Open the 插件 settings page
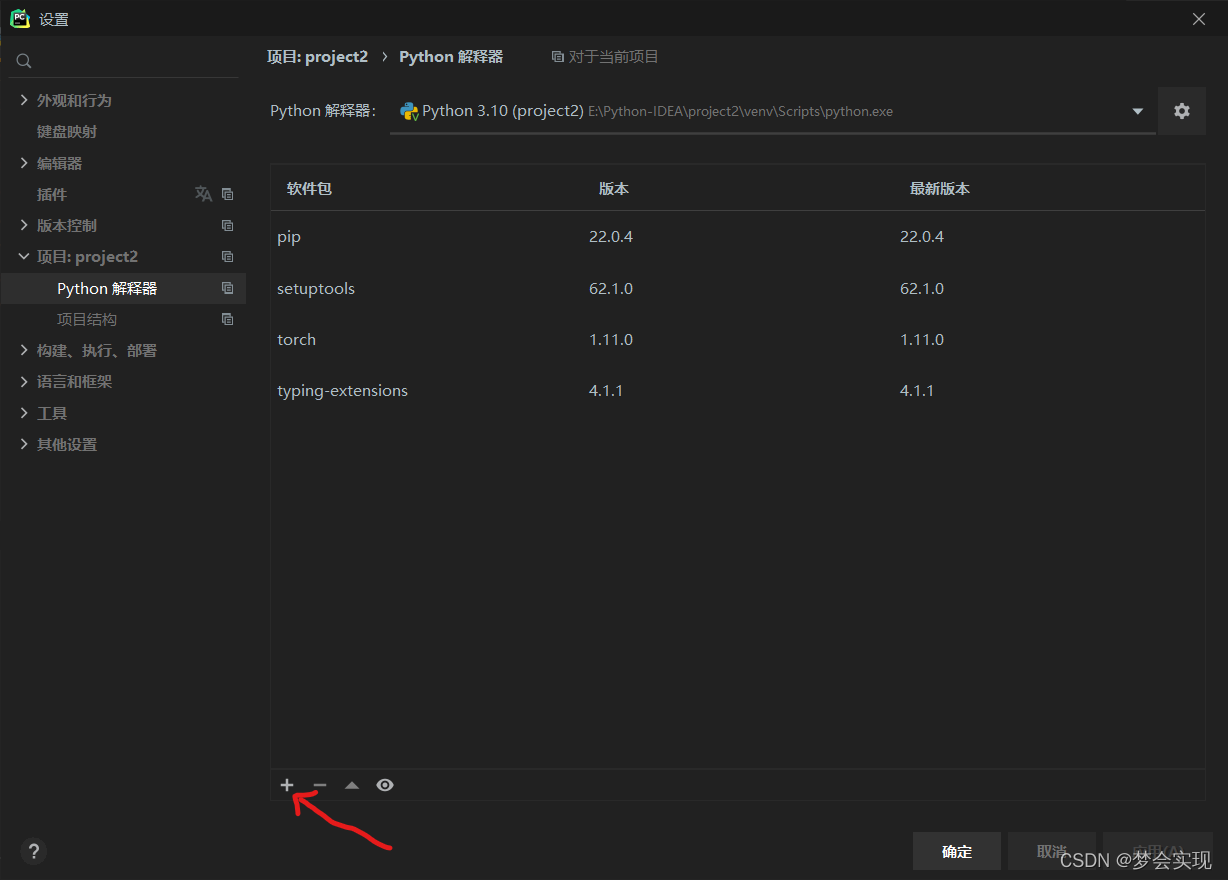Screen dimensions: 1228x880 [52, 194]
